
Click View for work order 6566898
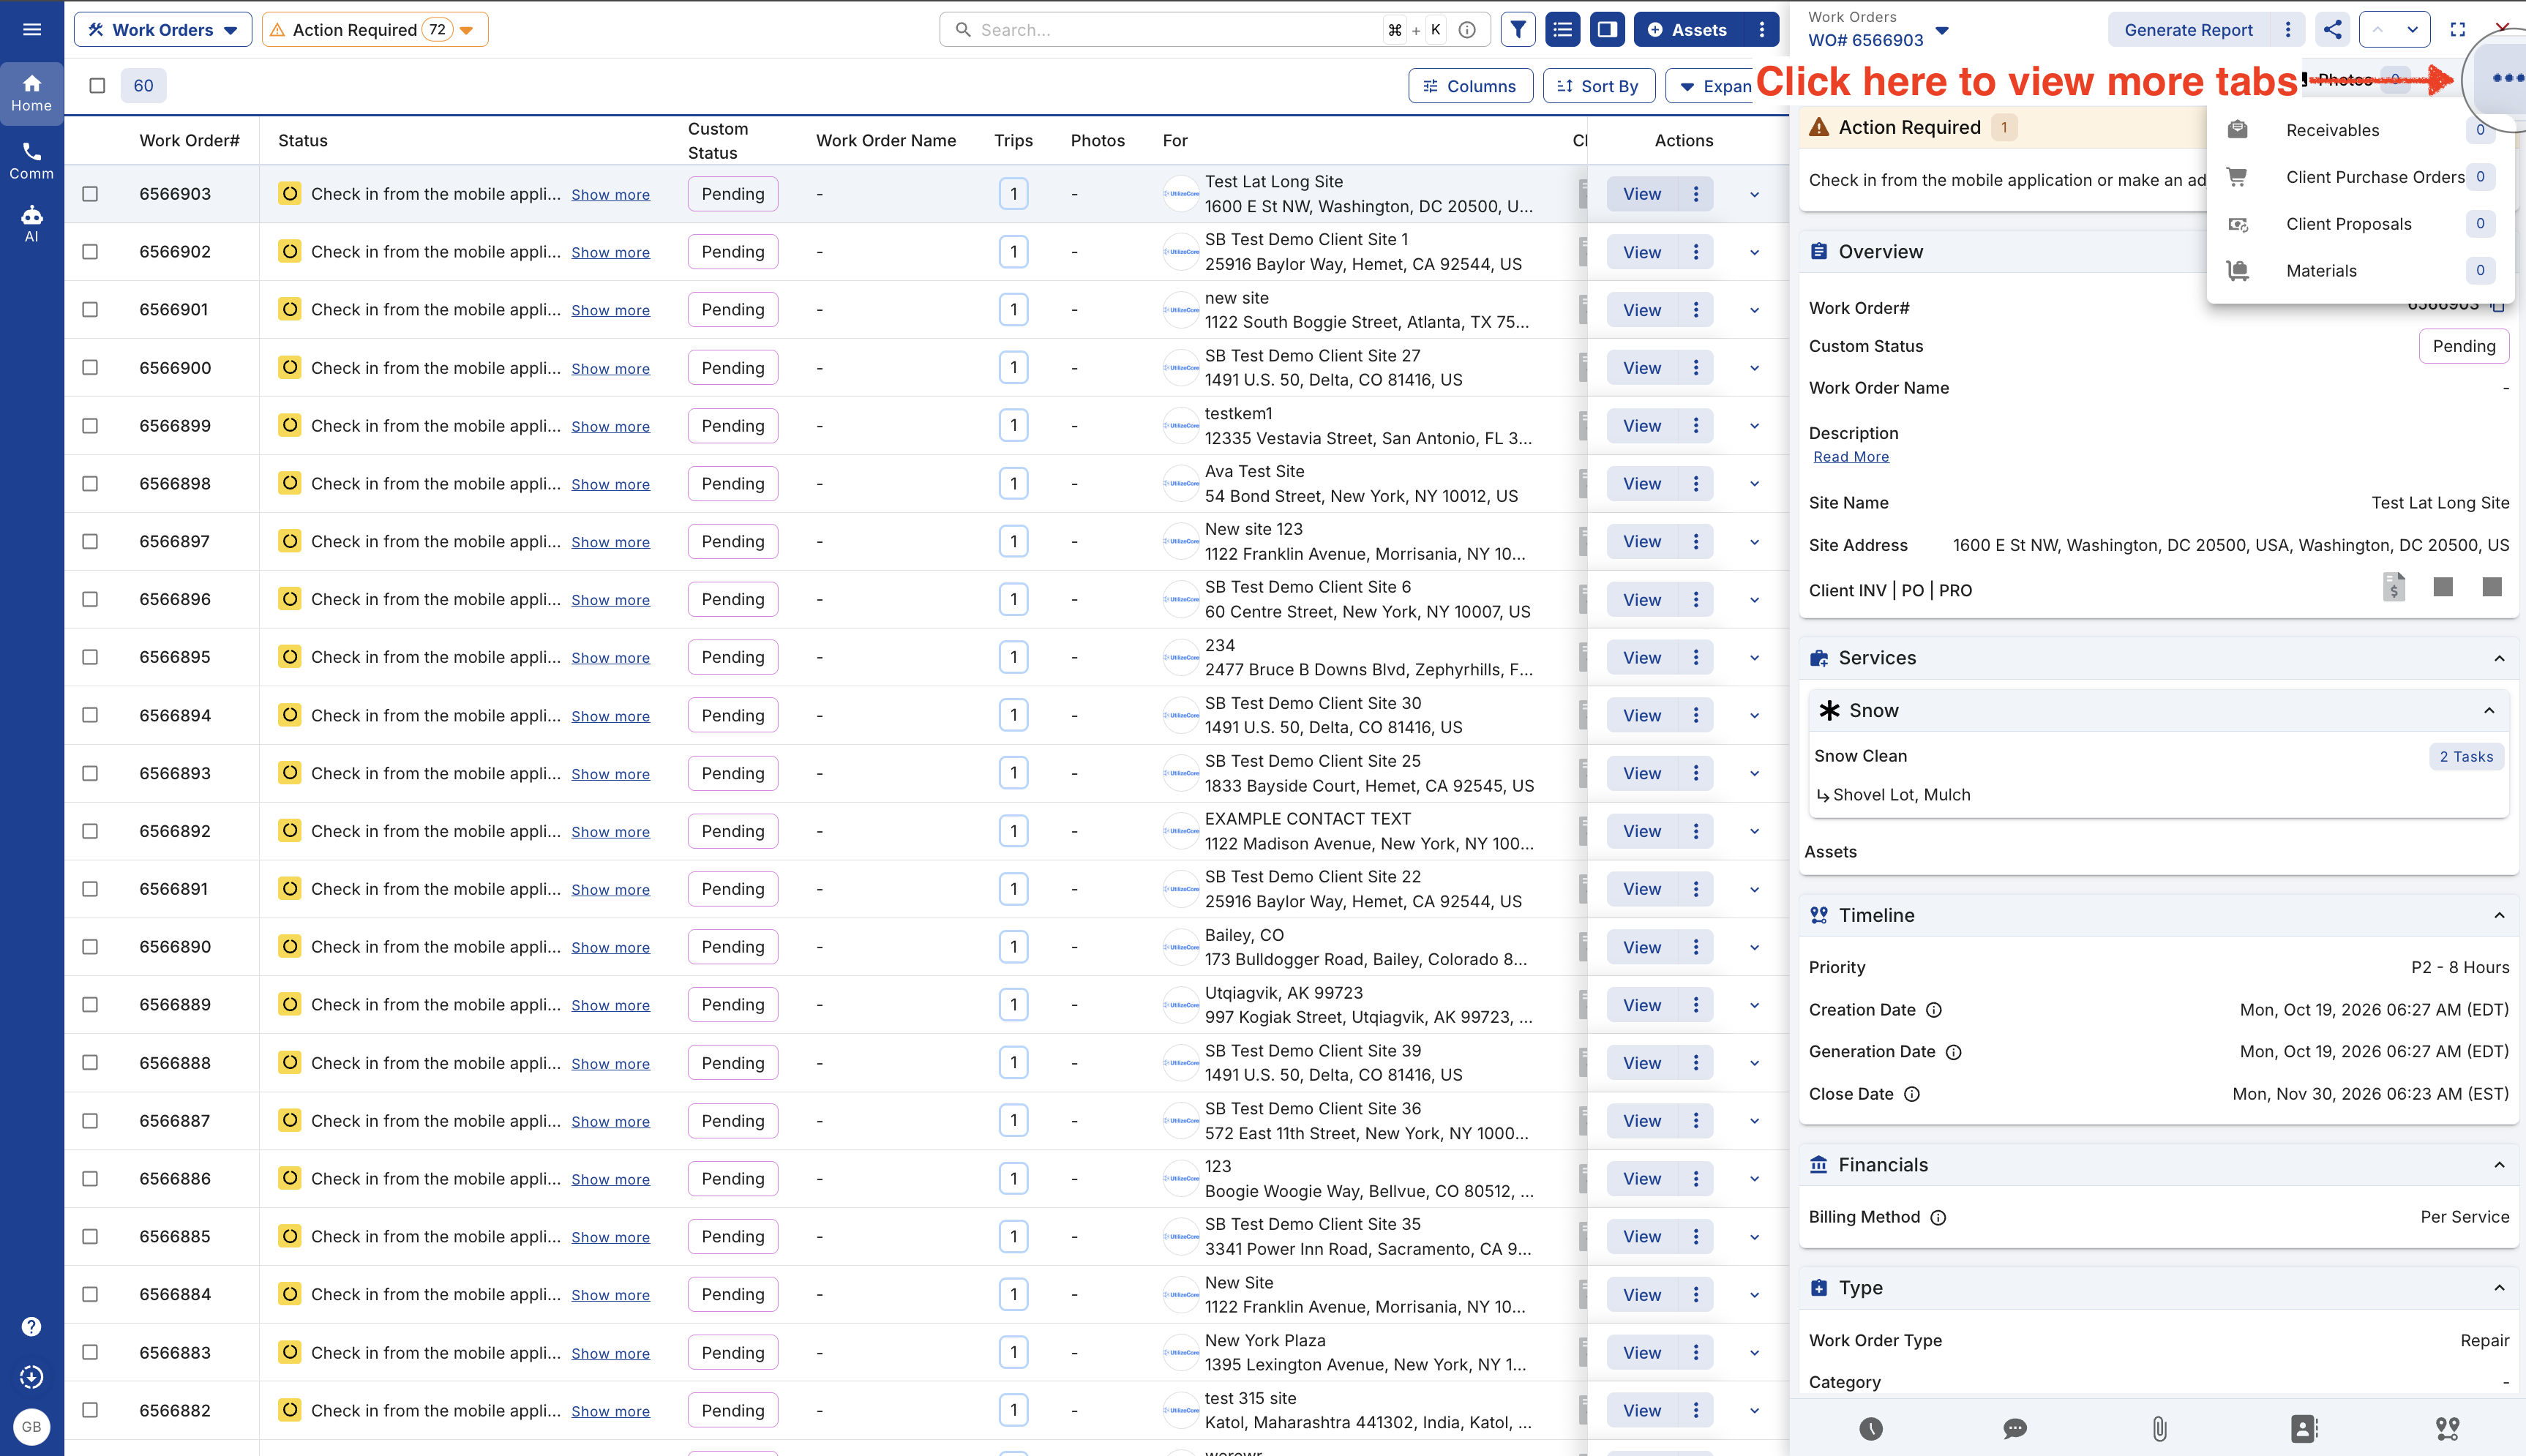click(1641, 484)
